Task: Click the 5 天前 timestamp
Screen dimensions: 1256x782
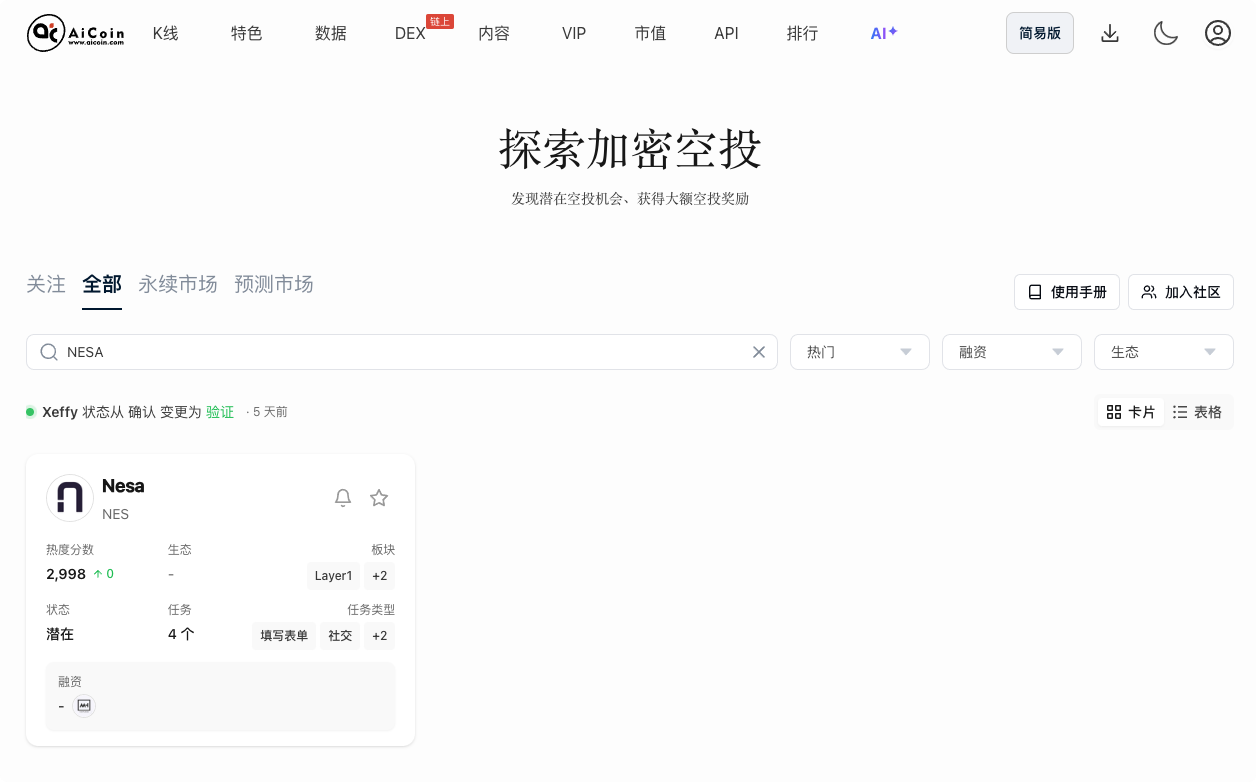Action: (270, 412)
